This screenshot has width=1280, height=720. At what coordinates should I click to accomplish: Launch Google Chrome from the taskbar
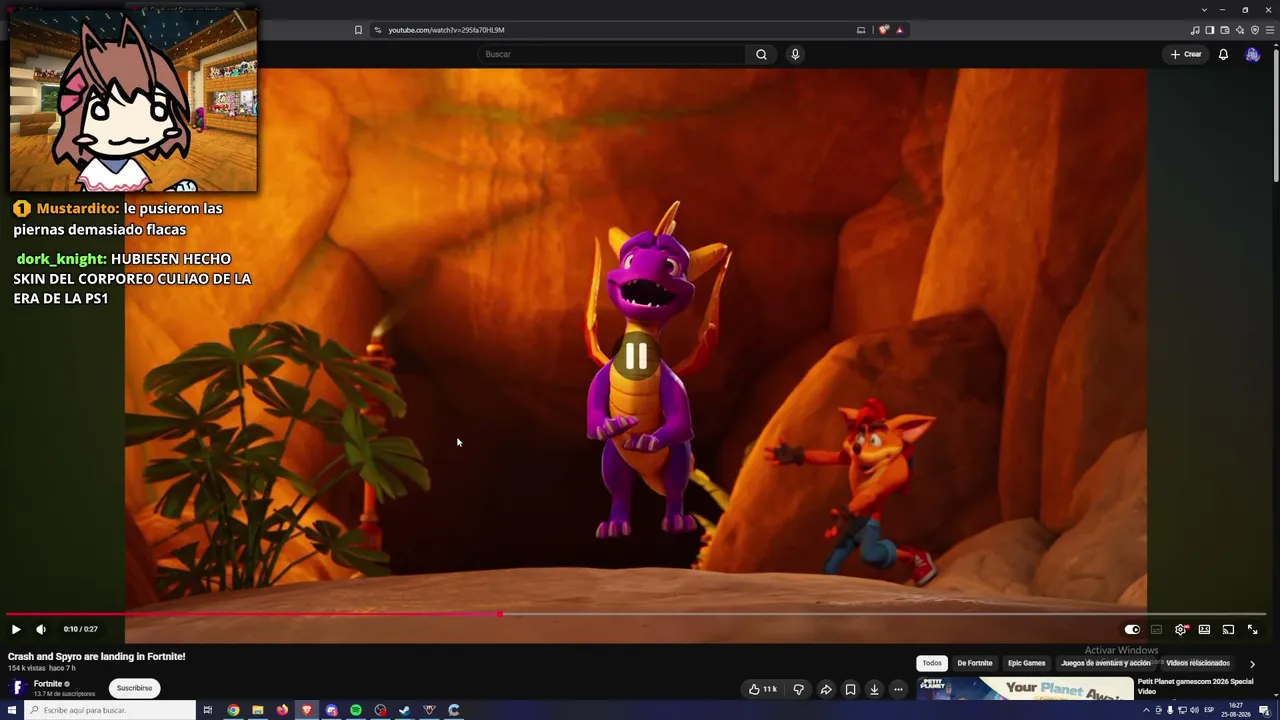point(233,710)
